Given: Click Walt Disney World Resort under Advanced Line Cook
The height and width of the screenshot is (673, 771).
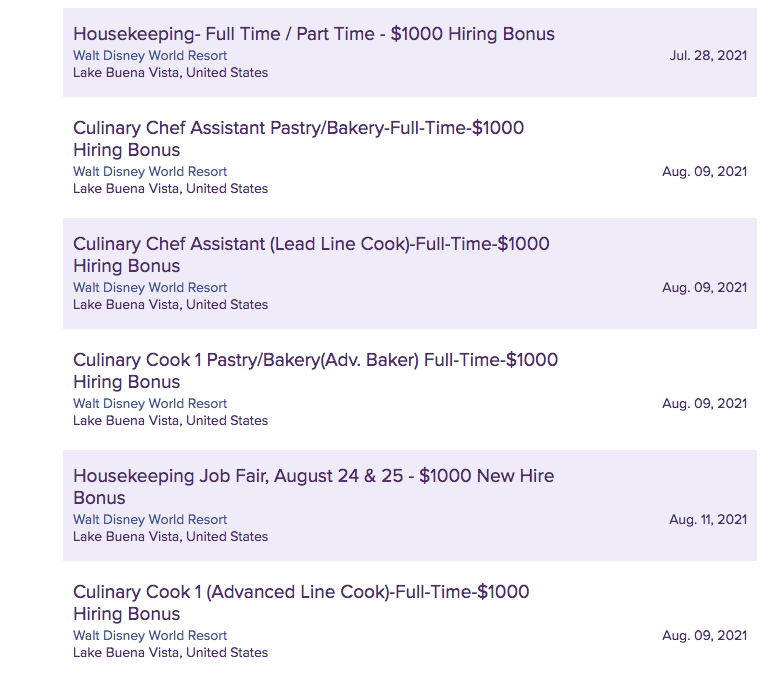Looking at the screenshot, I should coord(150,636).
